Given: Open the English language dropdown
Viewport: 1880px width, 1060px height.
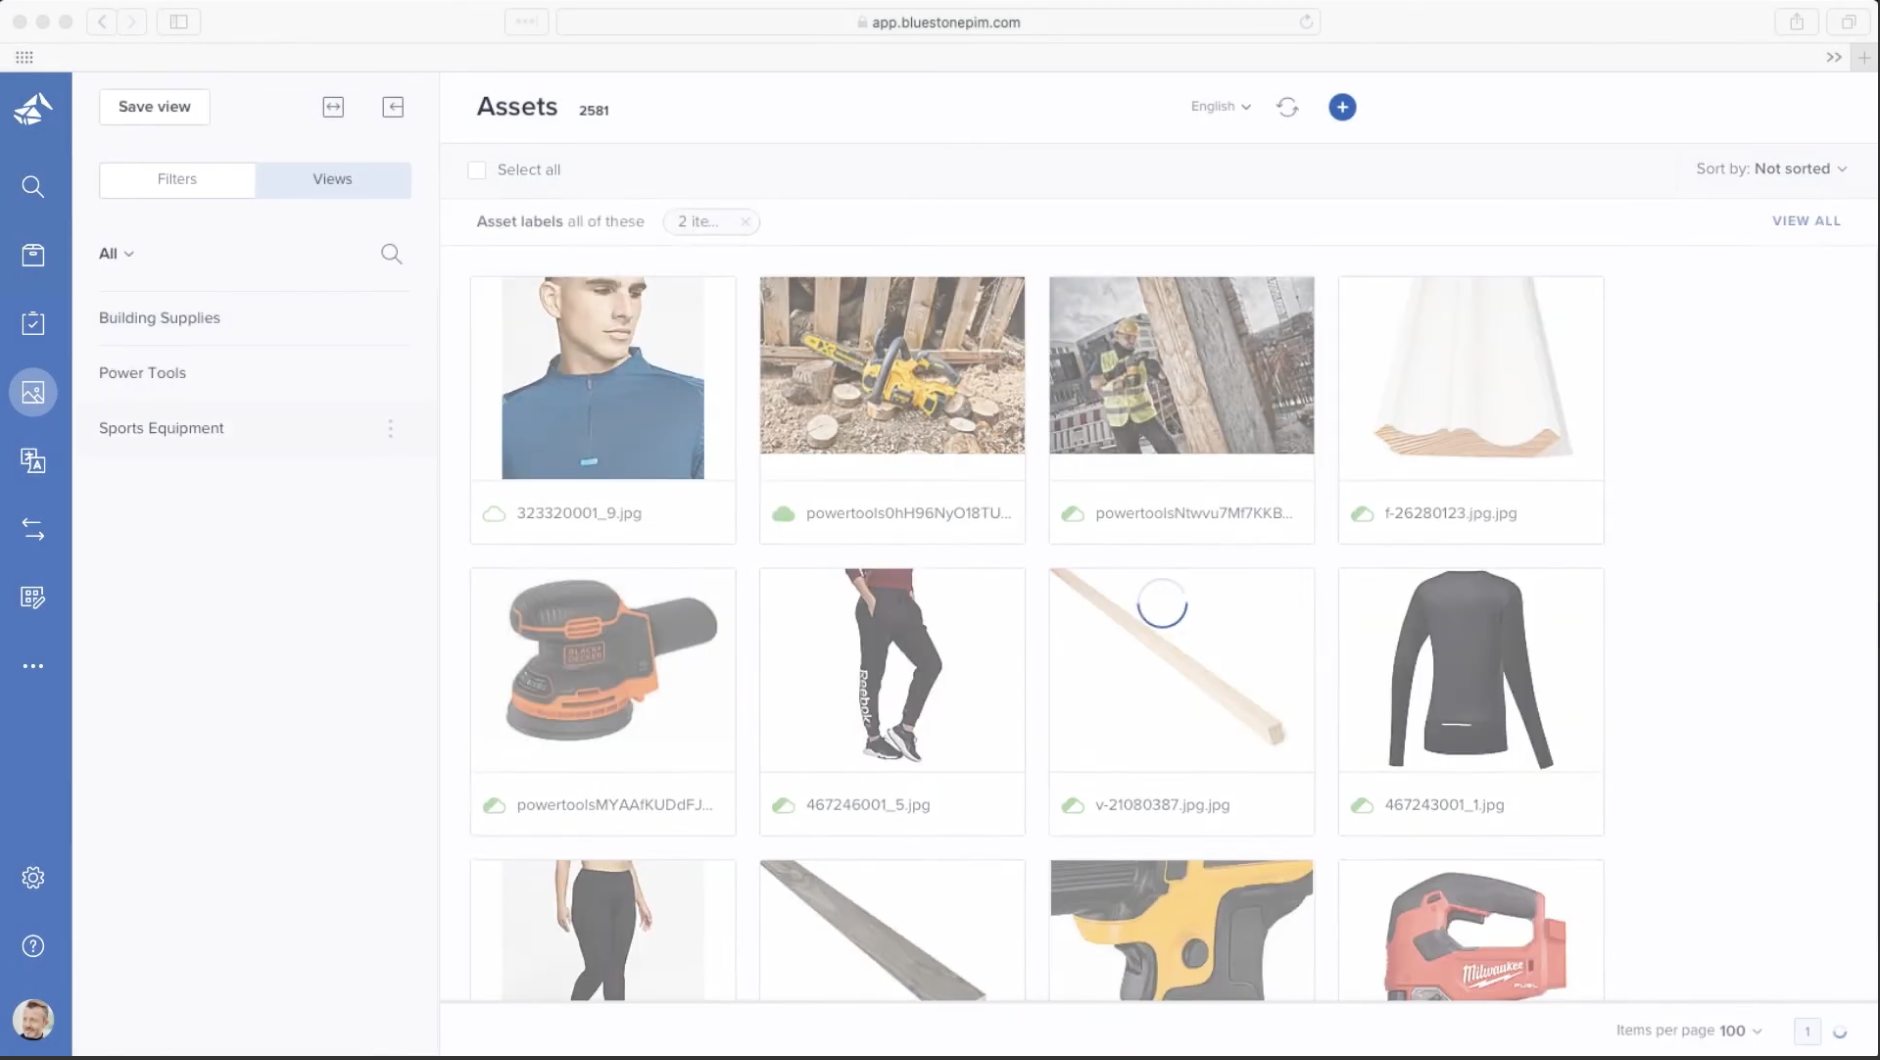Looking at the screenshot, I should [x=1220, y=107].
